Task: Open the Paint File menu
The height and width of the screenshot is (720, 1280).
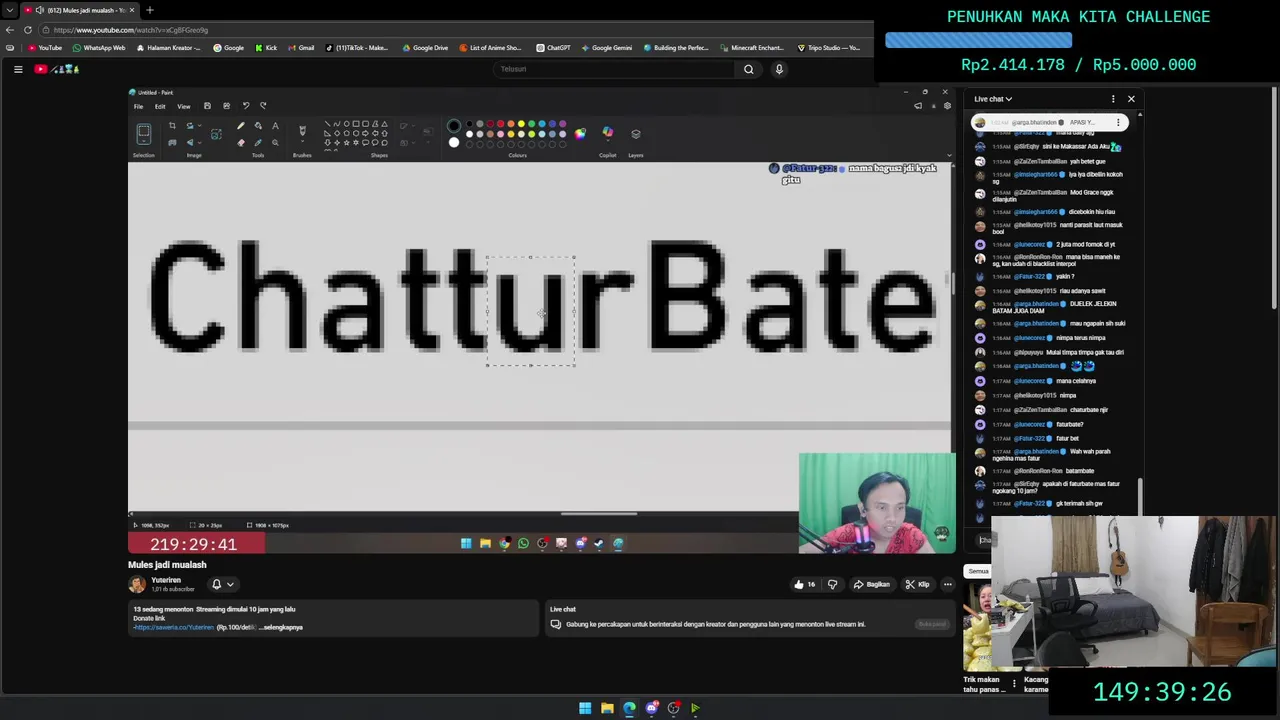Action: [x=138, y=106]
